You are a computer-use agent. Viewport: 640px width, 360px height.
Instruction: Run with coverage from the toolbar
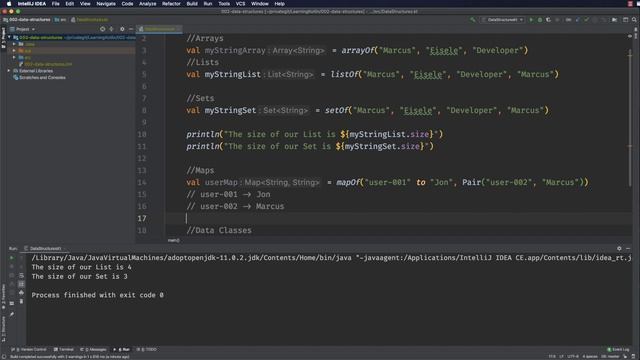tap(548, 20)
